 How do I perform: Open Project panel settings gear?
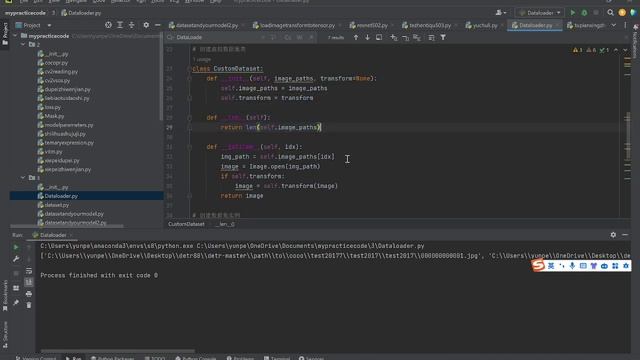tap(146, 25)
